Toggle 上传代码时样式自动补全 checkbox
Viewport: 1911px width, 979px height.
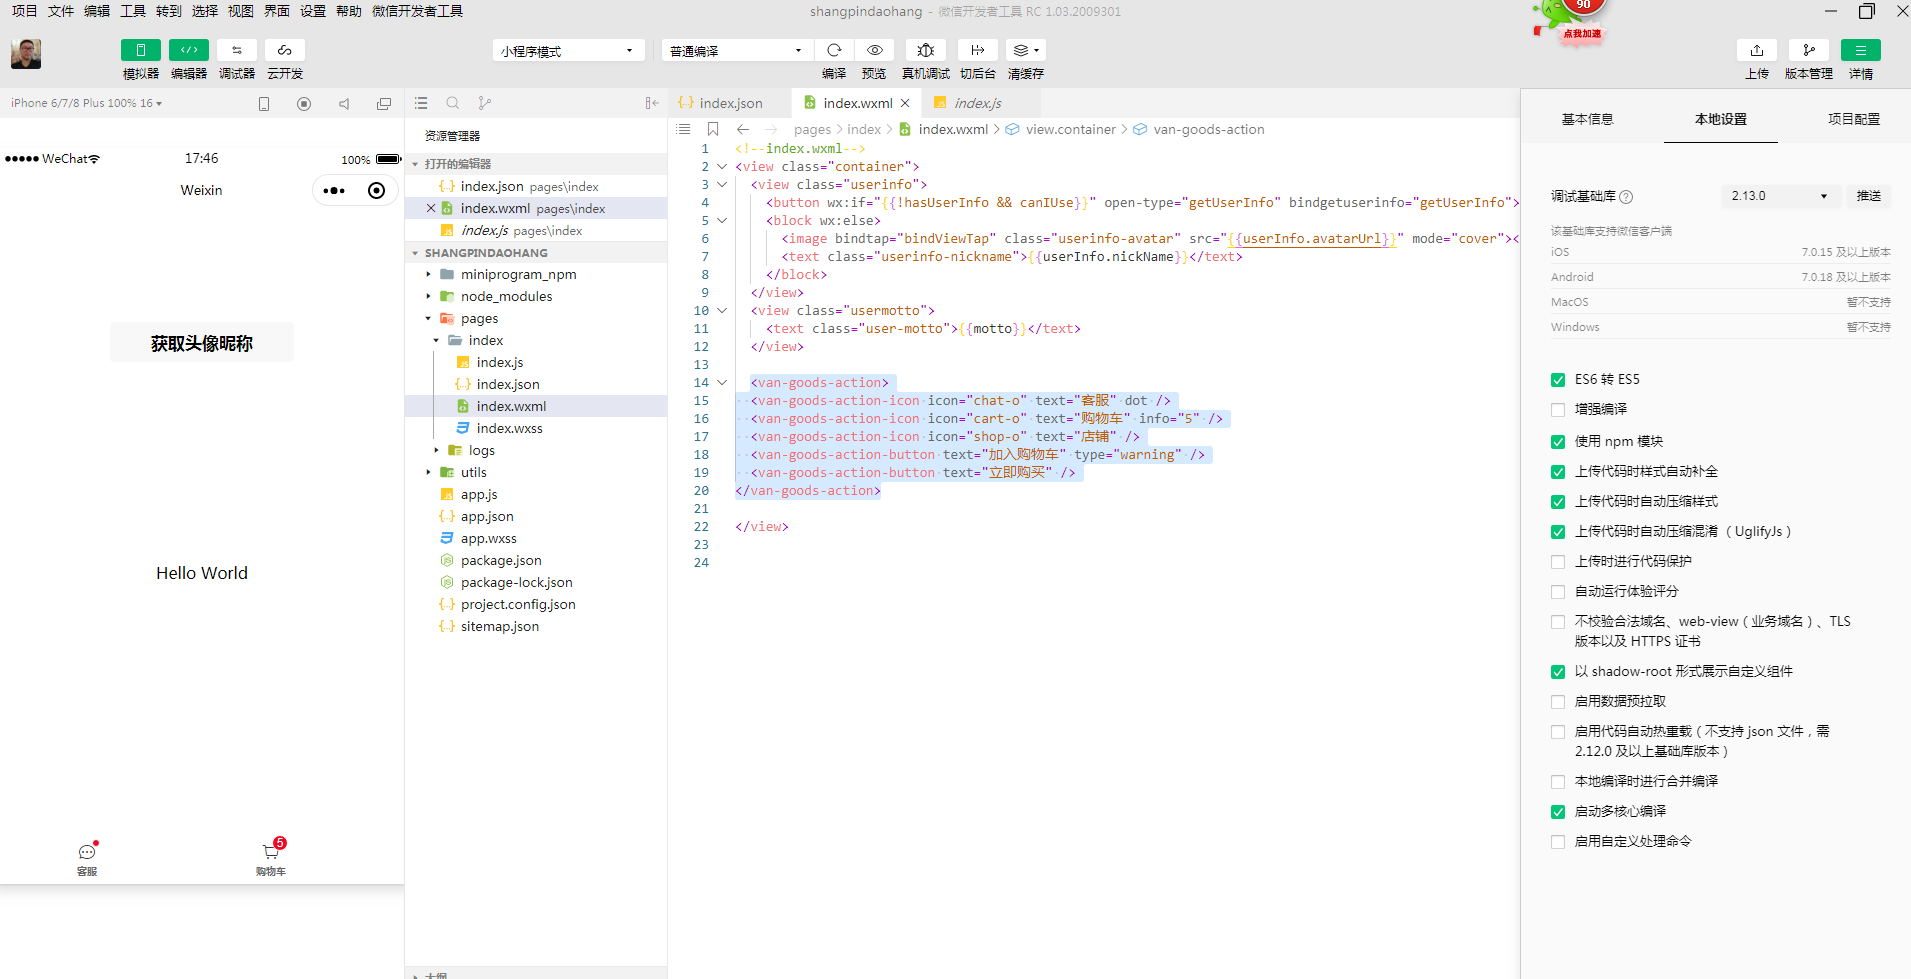tap(1558, 472)
